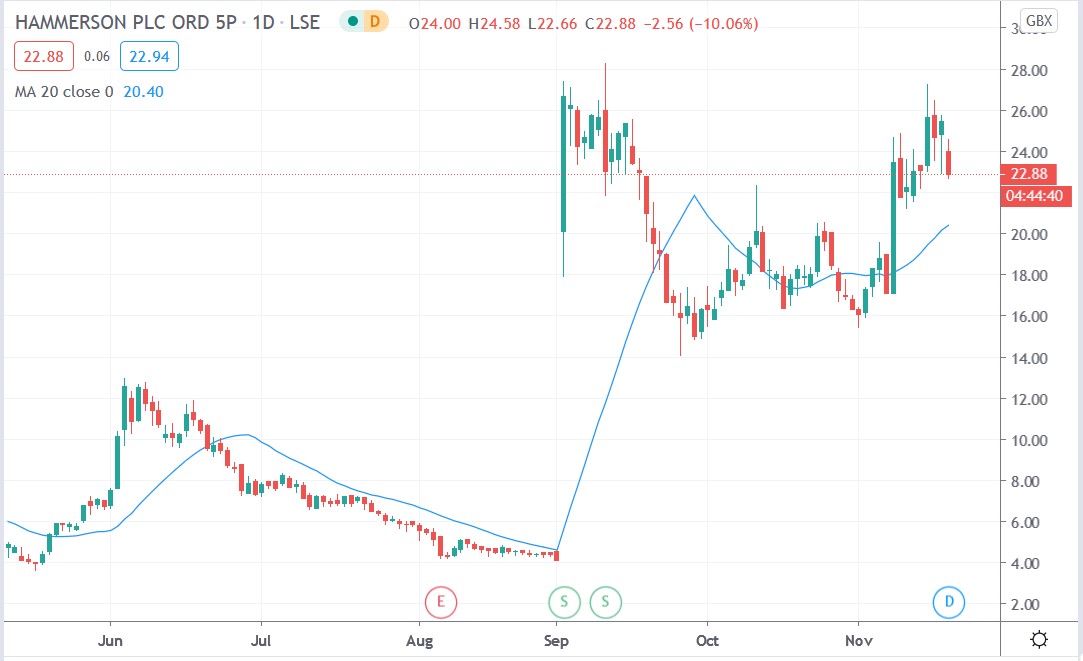
Task: Click the MA value 20.40
Action: pyautogui.click(x=144, y=91)
